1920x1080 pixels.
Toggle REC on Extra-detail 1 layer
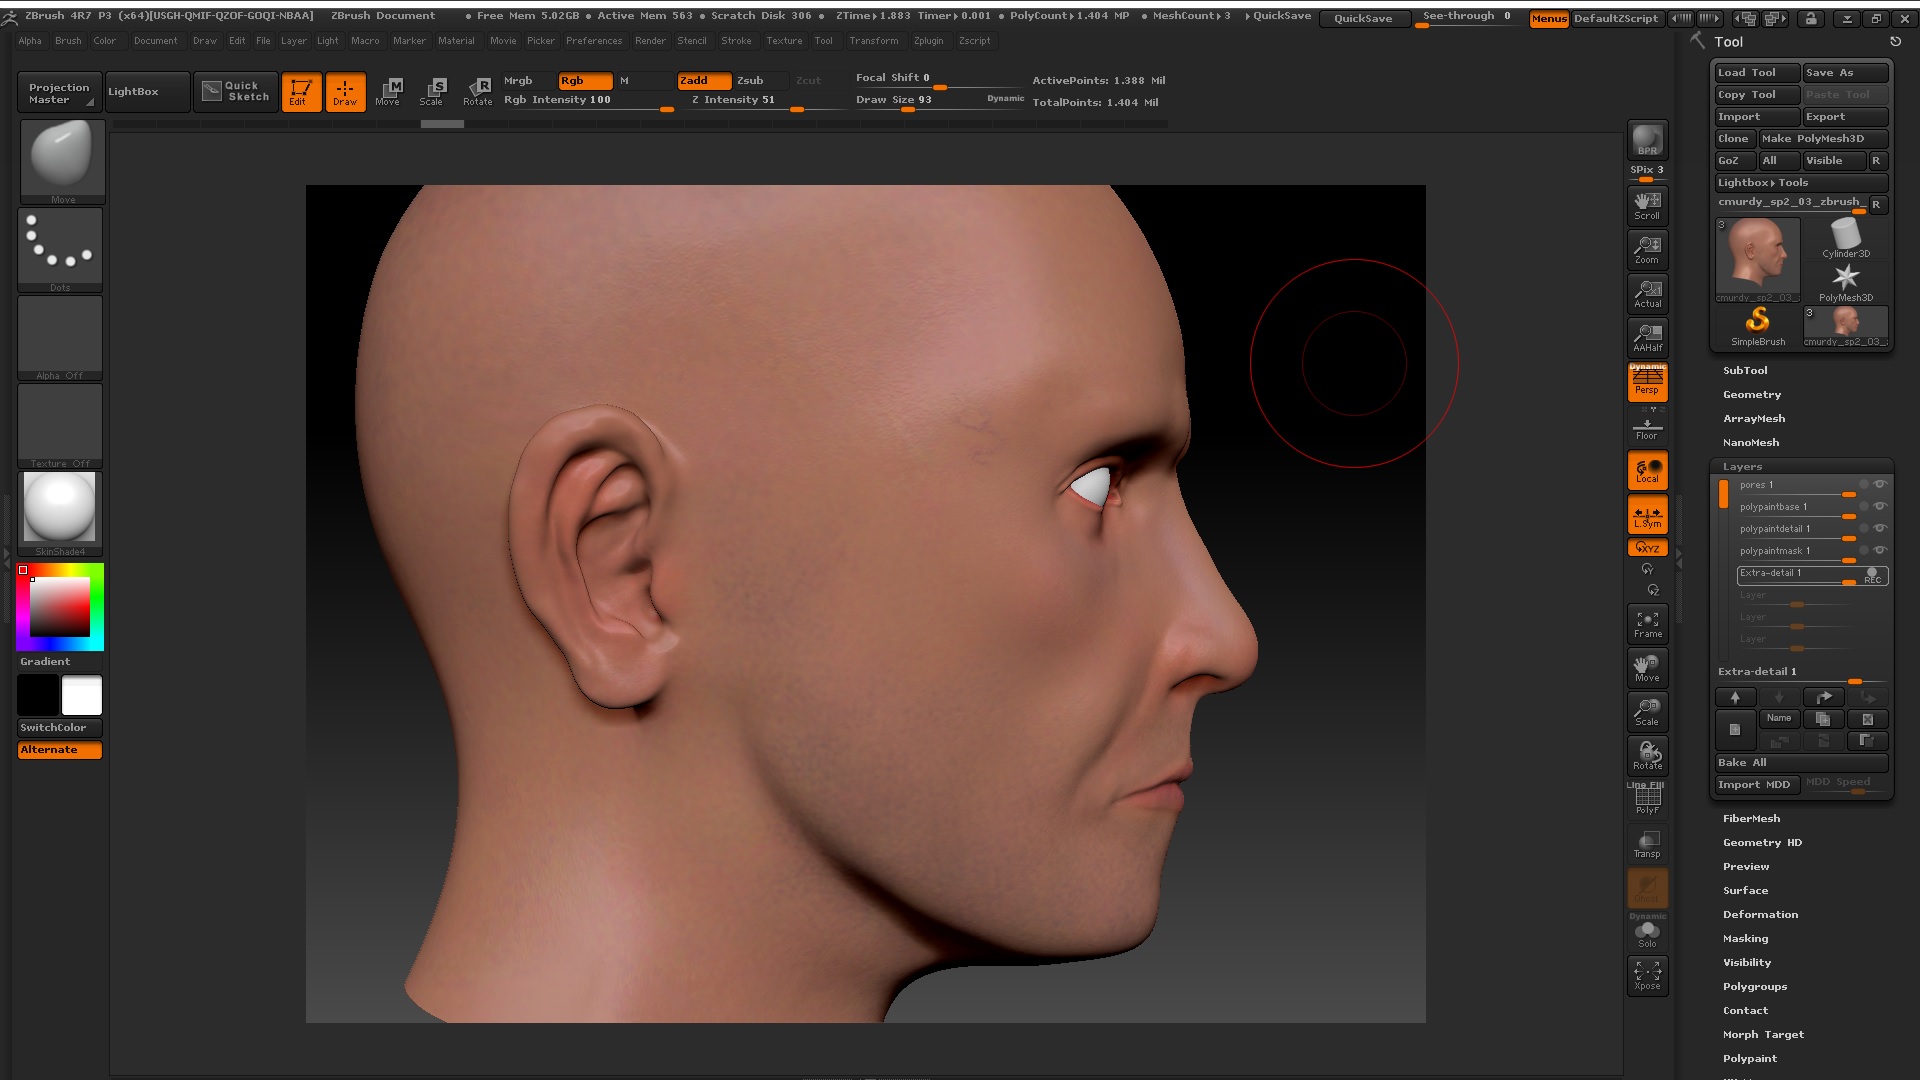coord(1873,576)
